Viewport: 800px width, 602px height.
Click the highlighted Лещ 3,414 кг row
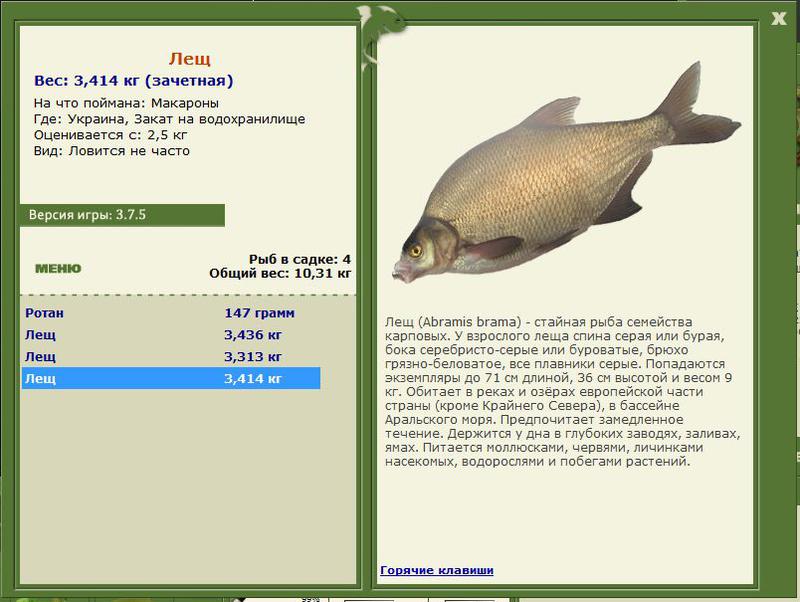coord(170,379)
